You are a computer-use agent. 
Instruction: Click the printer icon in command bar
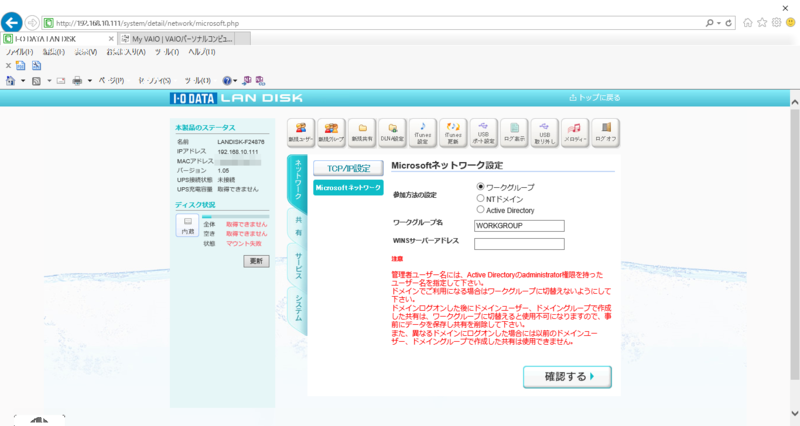click(77, 81)
